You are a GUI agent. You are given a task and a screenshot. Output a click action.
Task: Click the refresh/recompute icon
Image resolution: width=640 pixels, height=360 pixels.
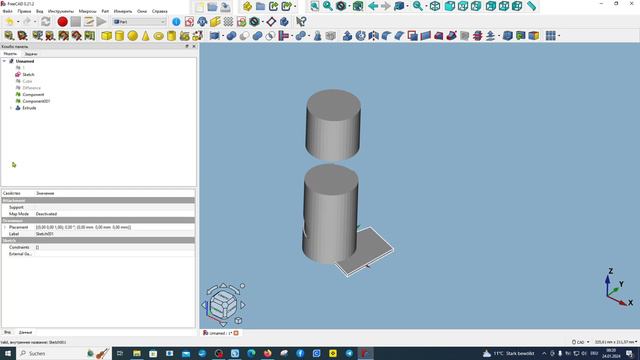tap(46, 22)
